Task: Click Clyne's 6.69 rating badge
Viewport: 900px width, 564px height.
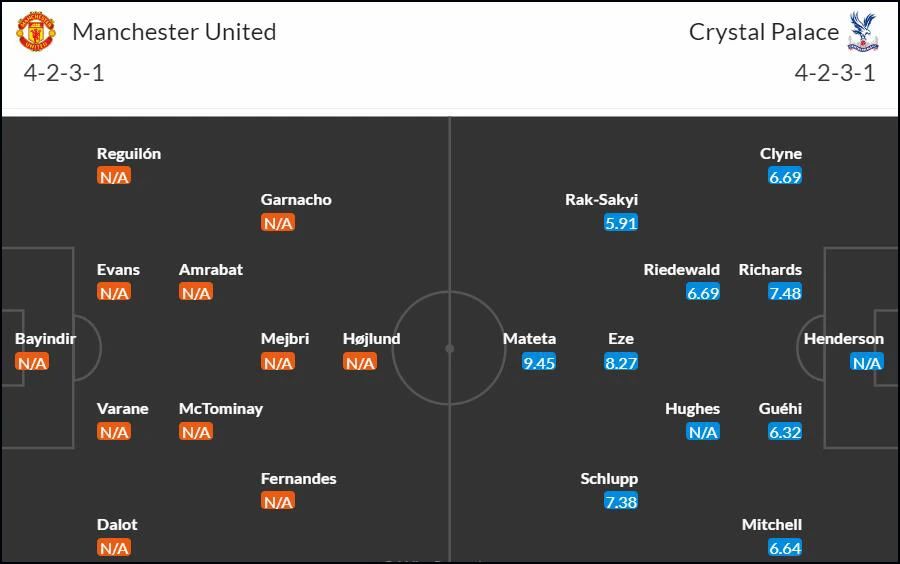Action: [785, 177]
